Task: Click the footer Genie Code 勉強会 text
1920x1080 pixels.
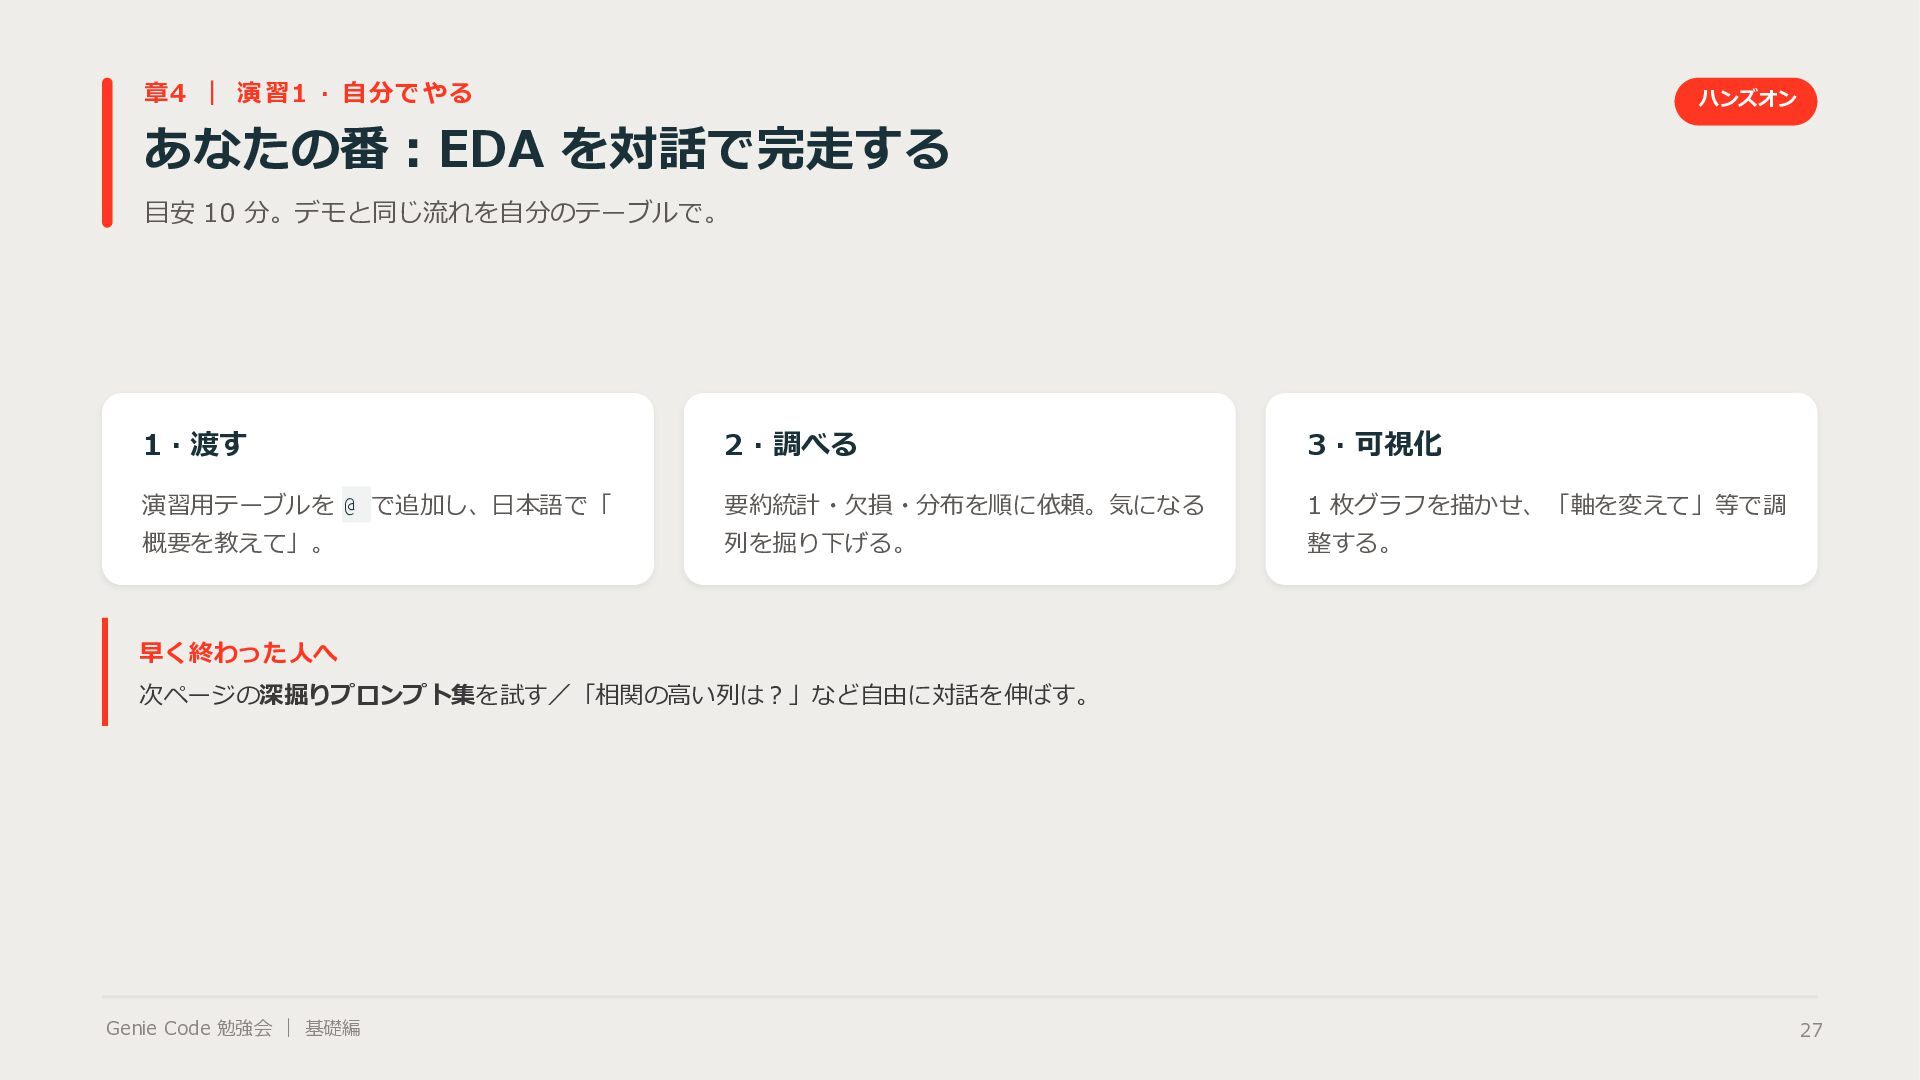Action: tap(189, 1028)
